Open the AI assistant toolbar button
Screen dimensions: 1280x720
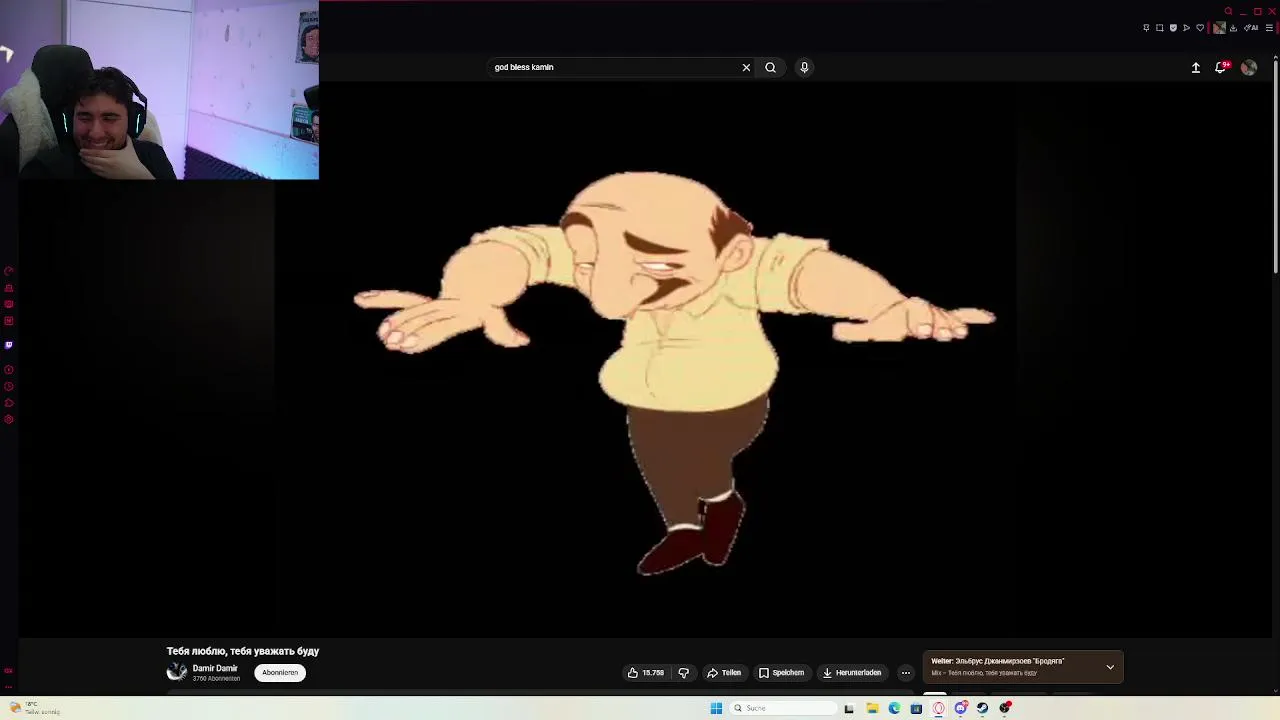[1251, 28]
